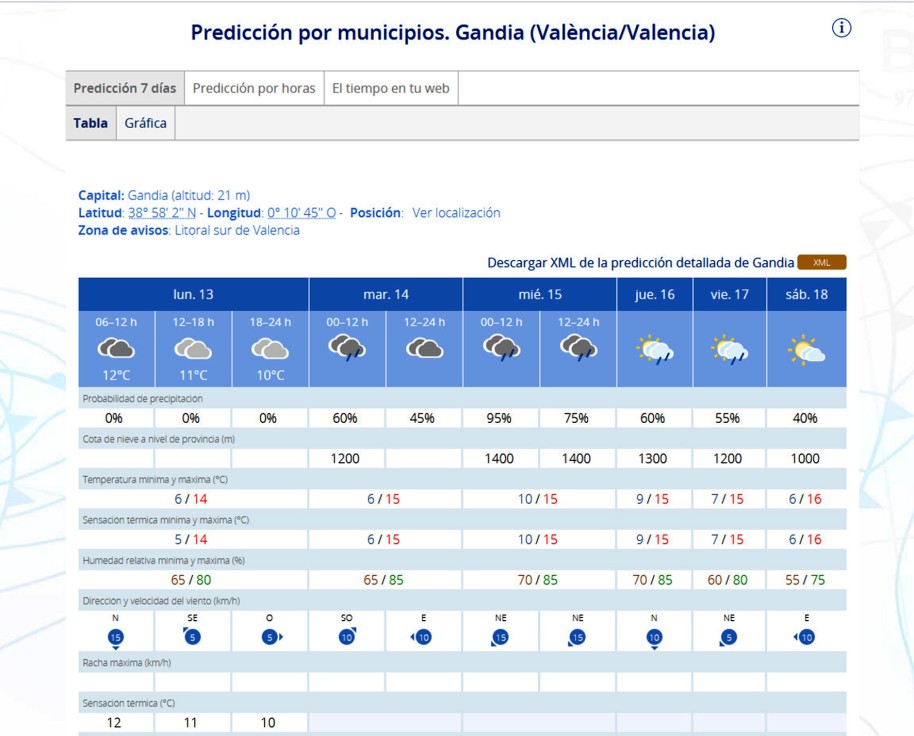The width and height of the screenshot is (914, 736).
Task: Click mar. 14 E wind 10 km/h icon
Action: tap(421, 637)
